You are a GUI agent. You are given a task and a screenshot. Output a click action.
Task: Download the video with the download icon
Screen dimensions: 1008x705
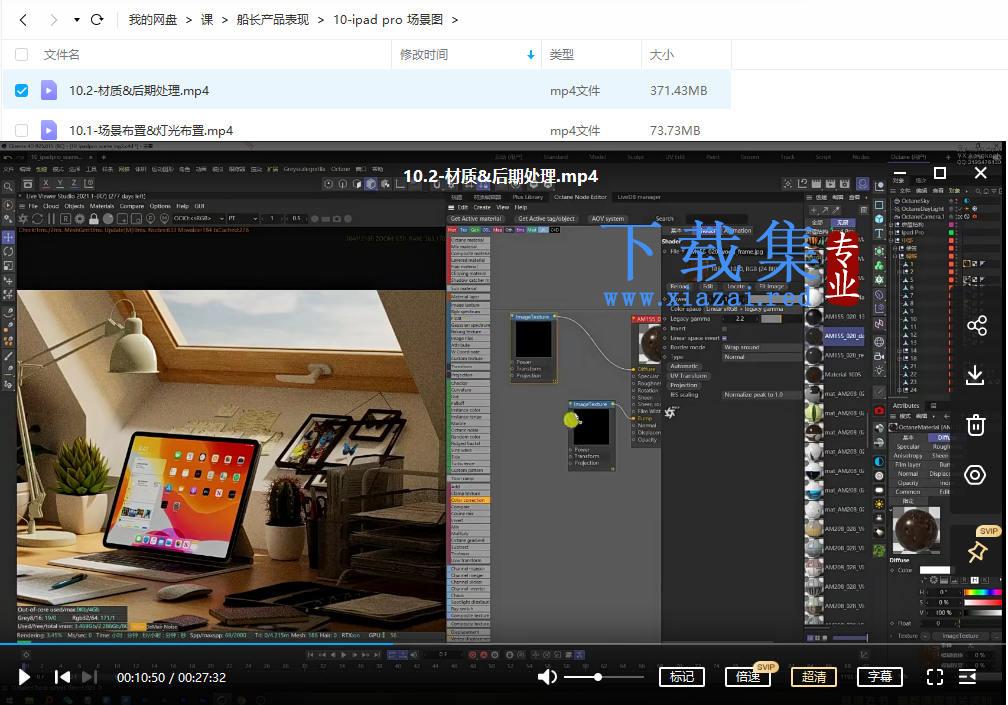click(x=975, y=375)
